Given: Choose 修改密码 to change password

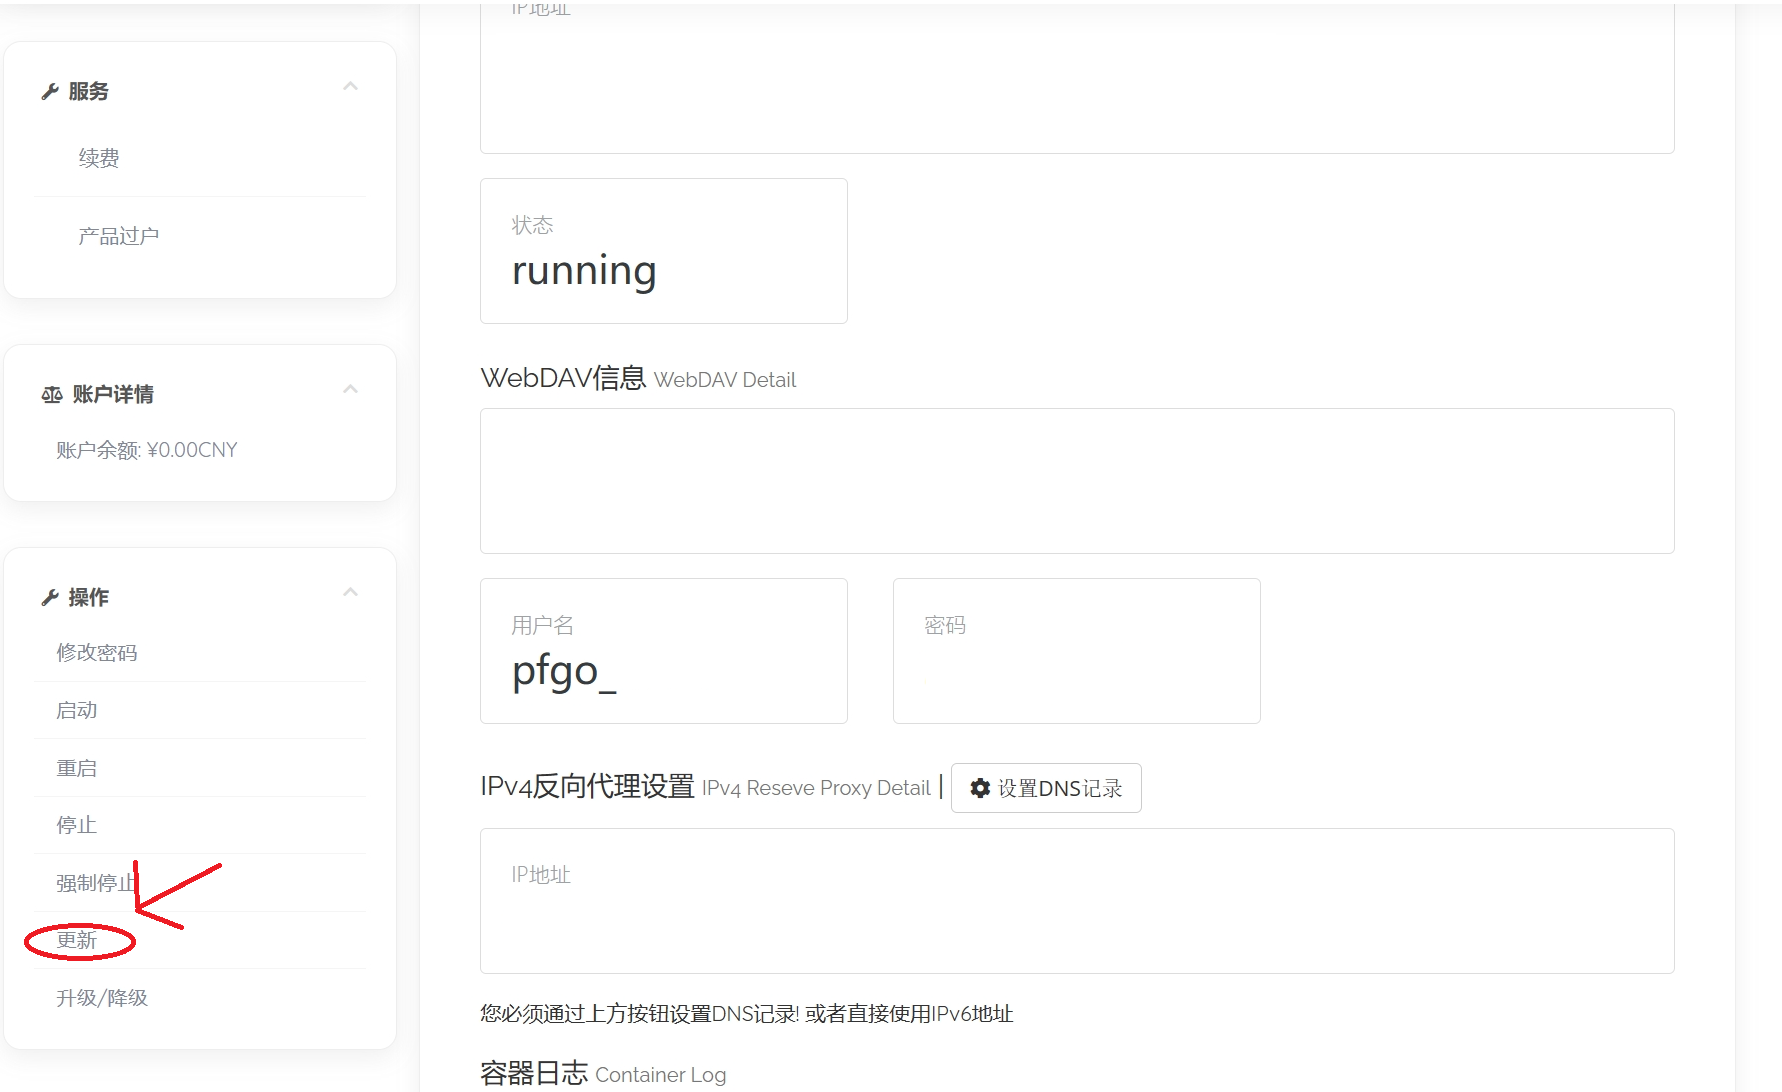Looking at the screenshot, I should click(96, 653).
